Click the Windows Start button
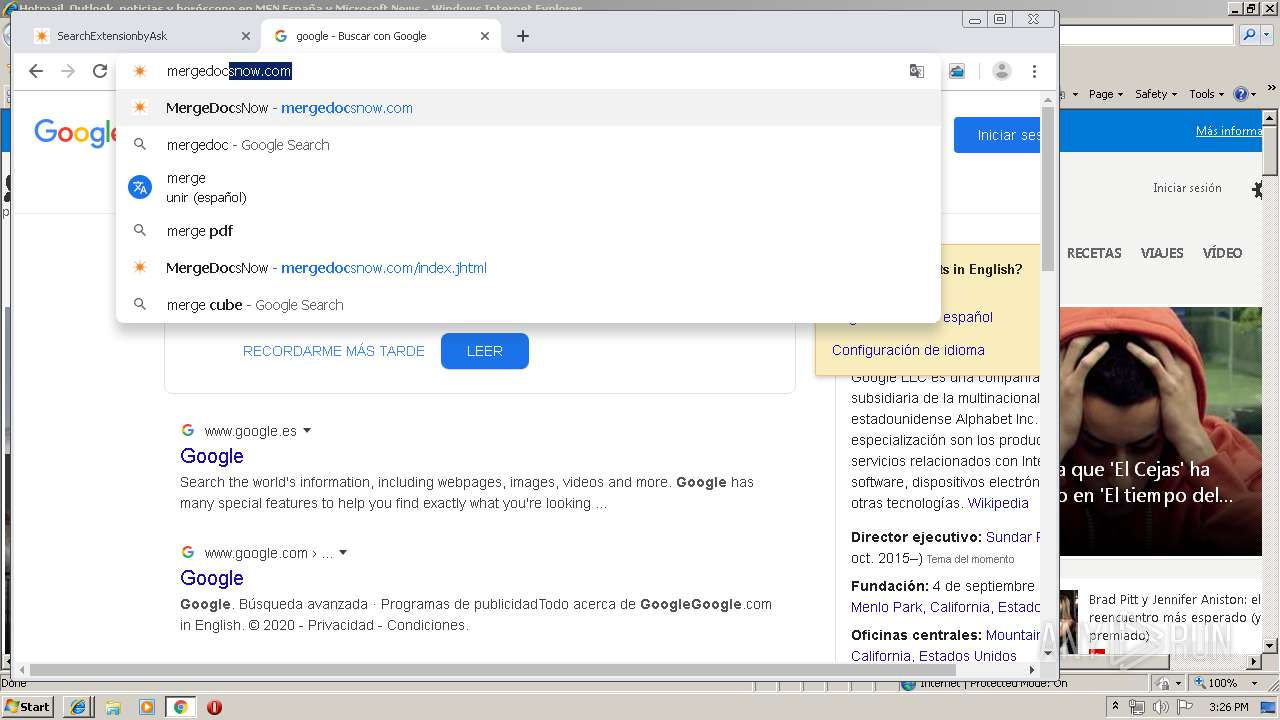 [x=28, y=706]
